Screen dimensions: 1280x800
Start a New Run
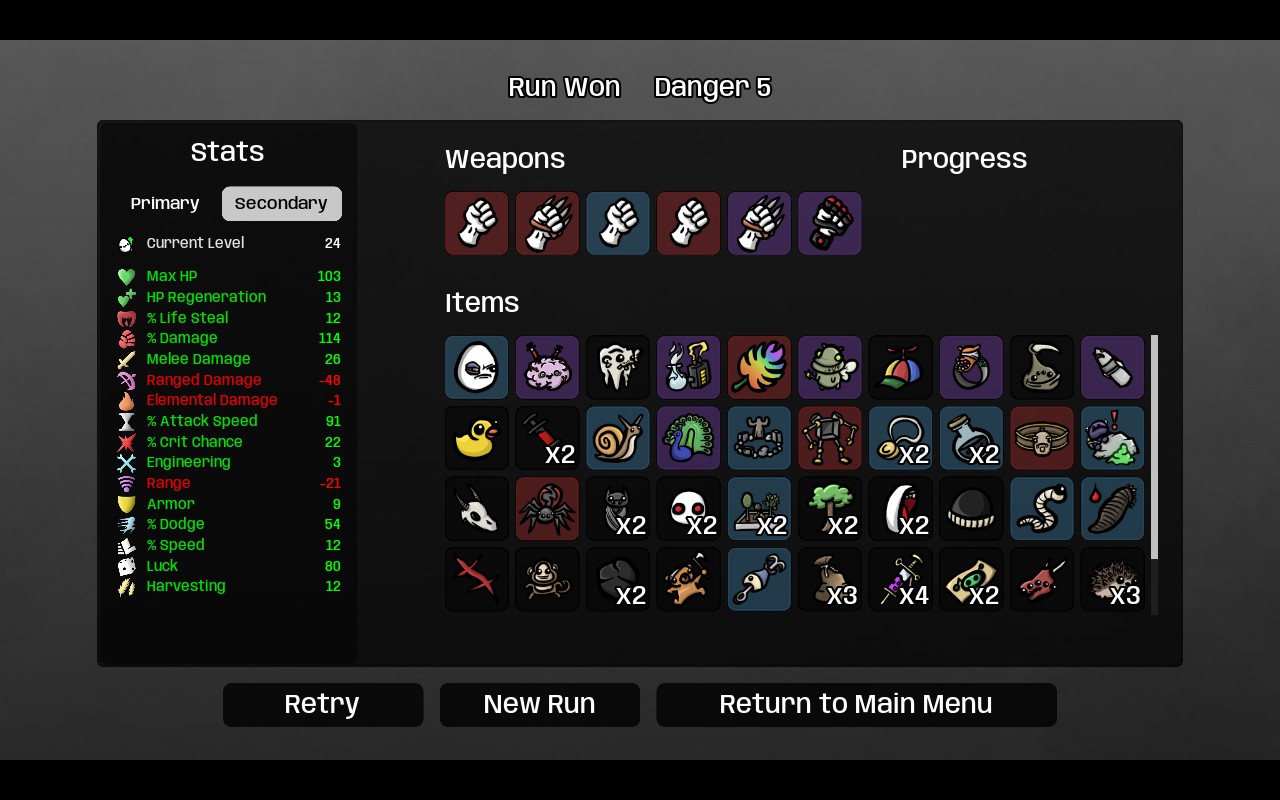coord(540,705)
